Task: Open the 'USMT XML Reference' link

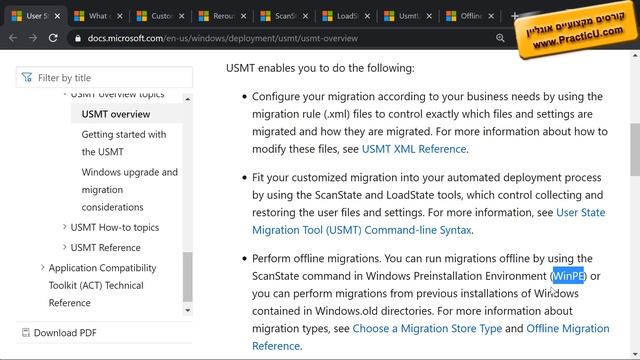Action: [414, 149]
